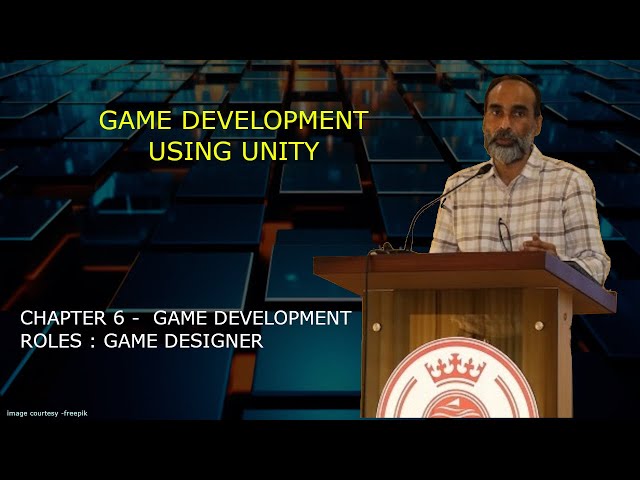Click the crown emblem on the podium
The height and width of the screenshot is (480, 640).
click(x=456, y=369)
